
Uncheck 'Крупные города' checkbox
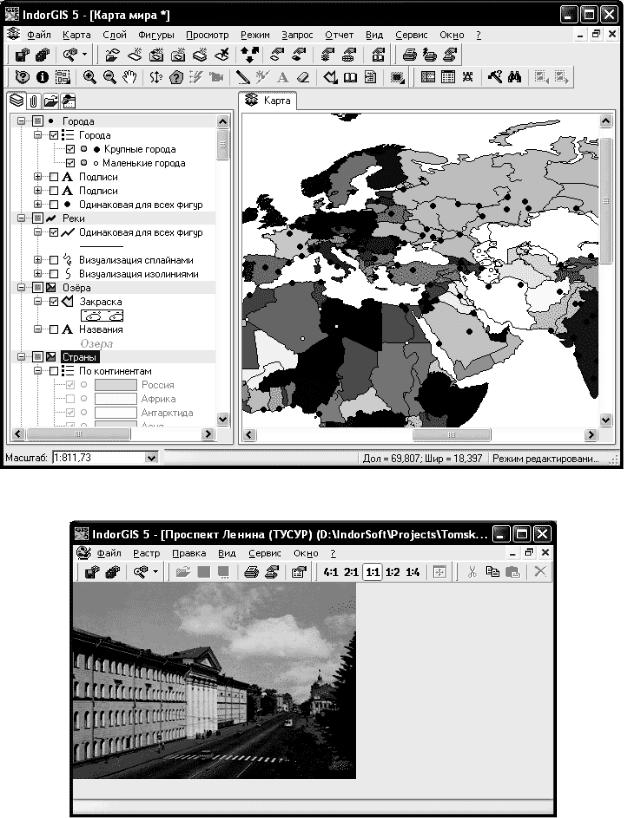click(70, 149)
